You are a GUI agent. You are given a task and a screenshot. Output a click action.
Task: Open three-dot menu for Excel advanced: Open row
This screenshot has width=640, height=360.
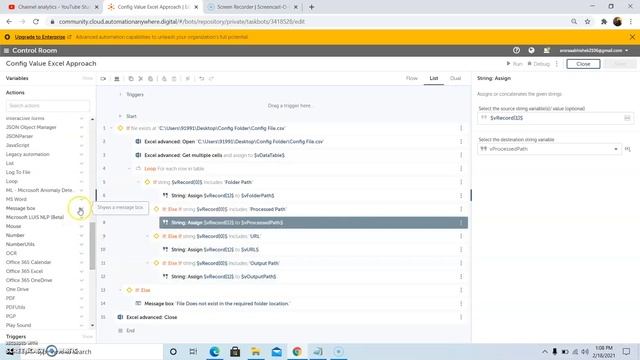(x=461, y=142)
